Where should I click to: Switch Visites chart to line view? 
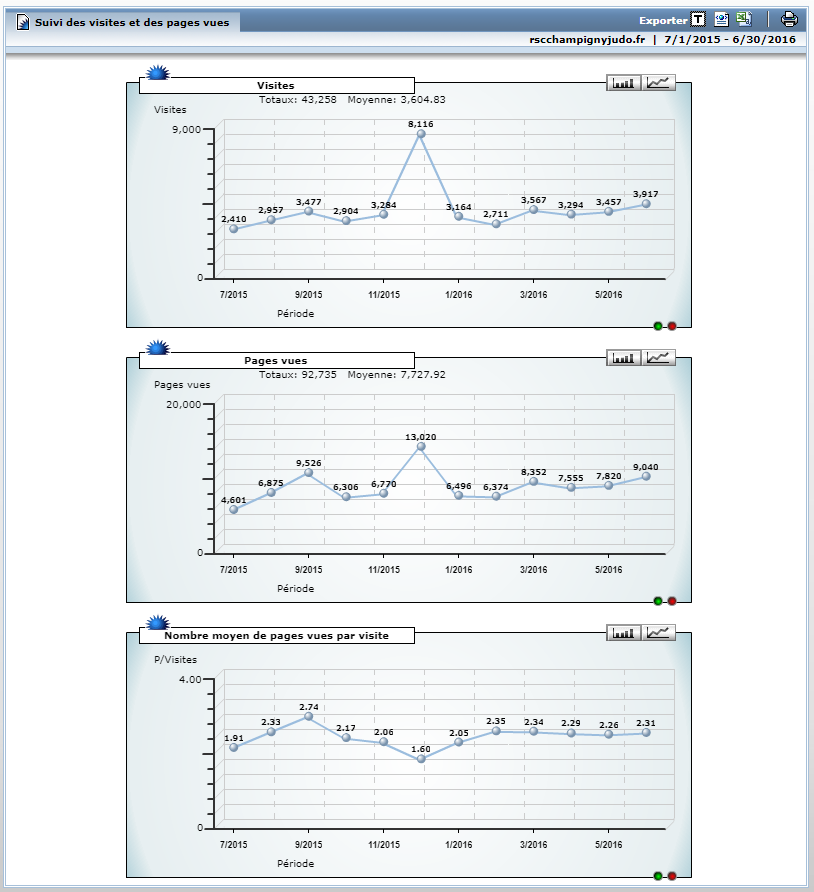coord(659,83)
